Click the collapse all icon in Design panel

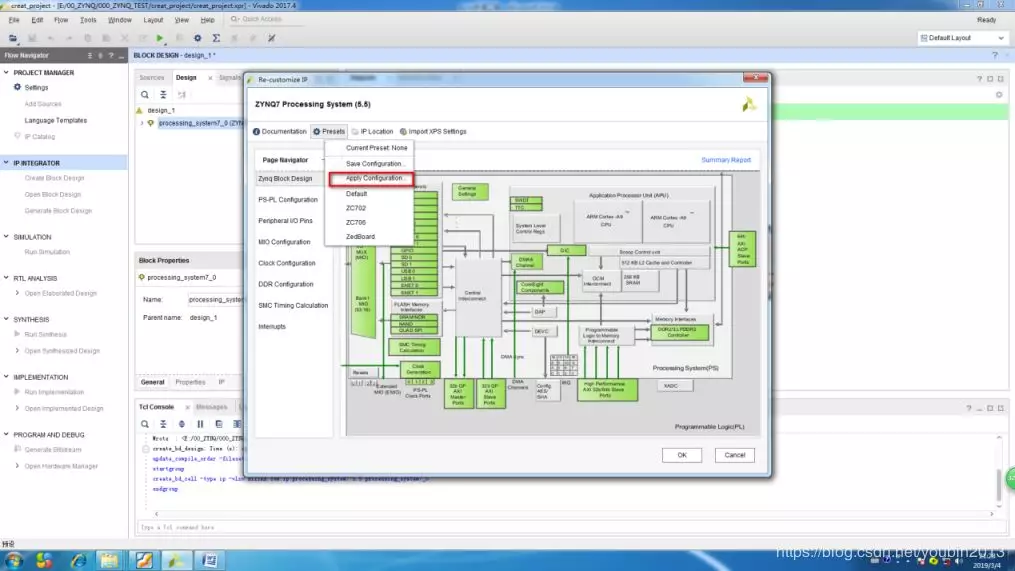163,95
